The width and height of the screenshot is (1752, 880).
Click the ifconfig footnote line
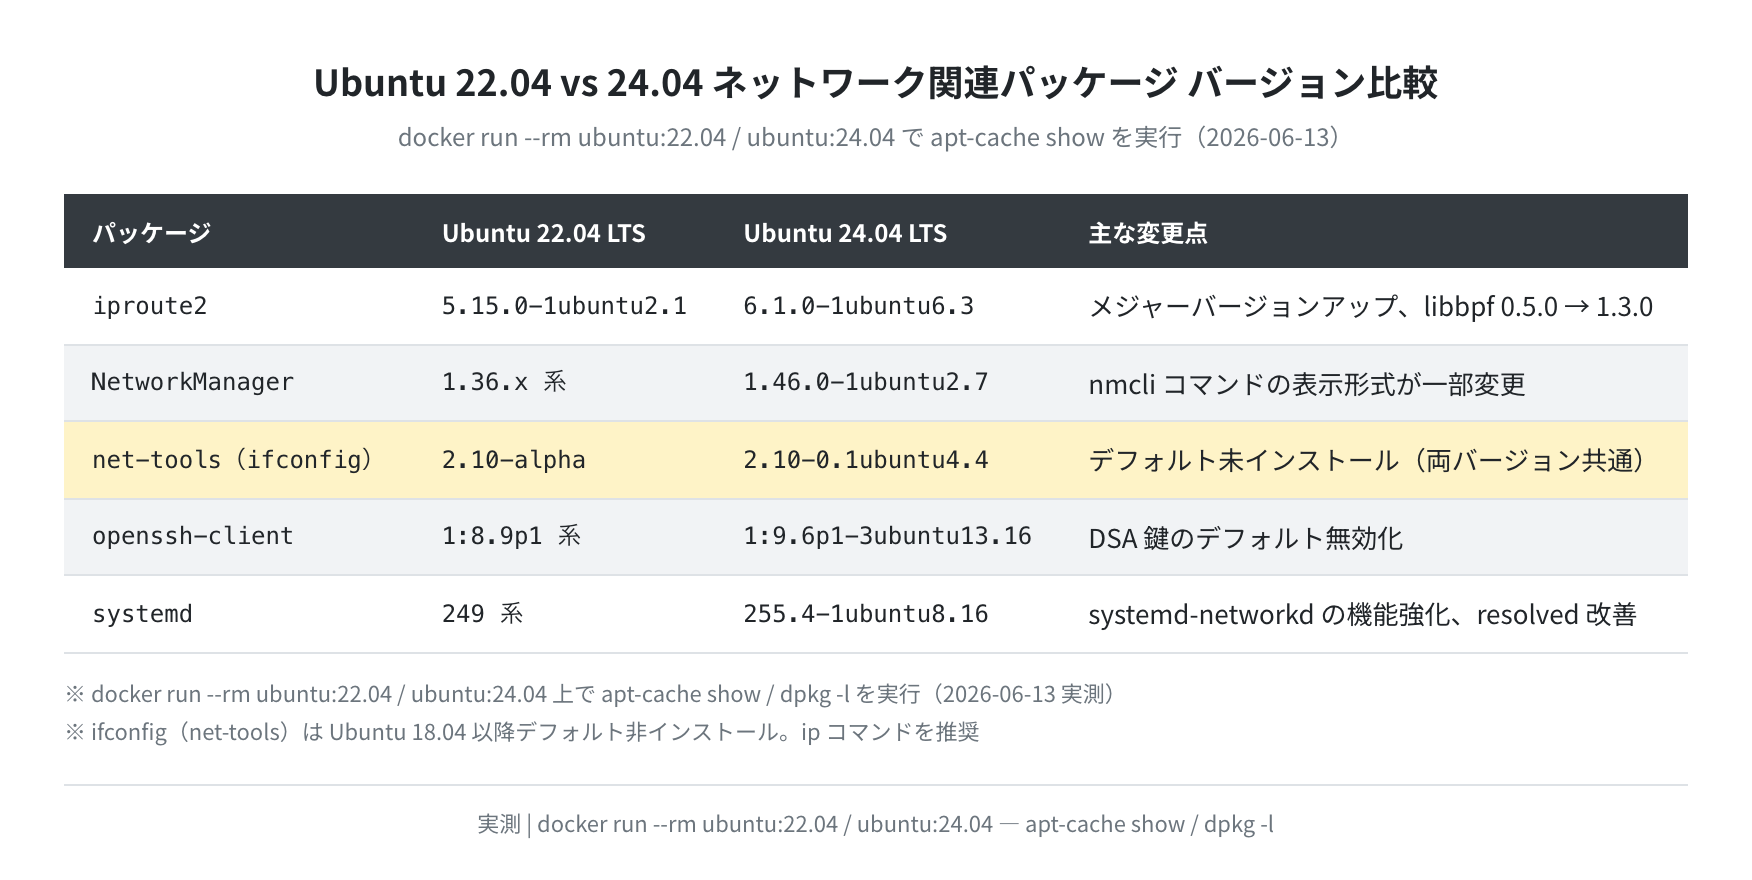[522, 732]
